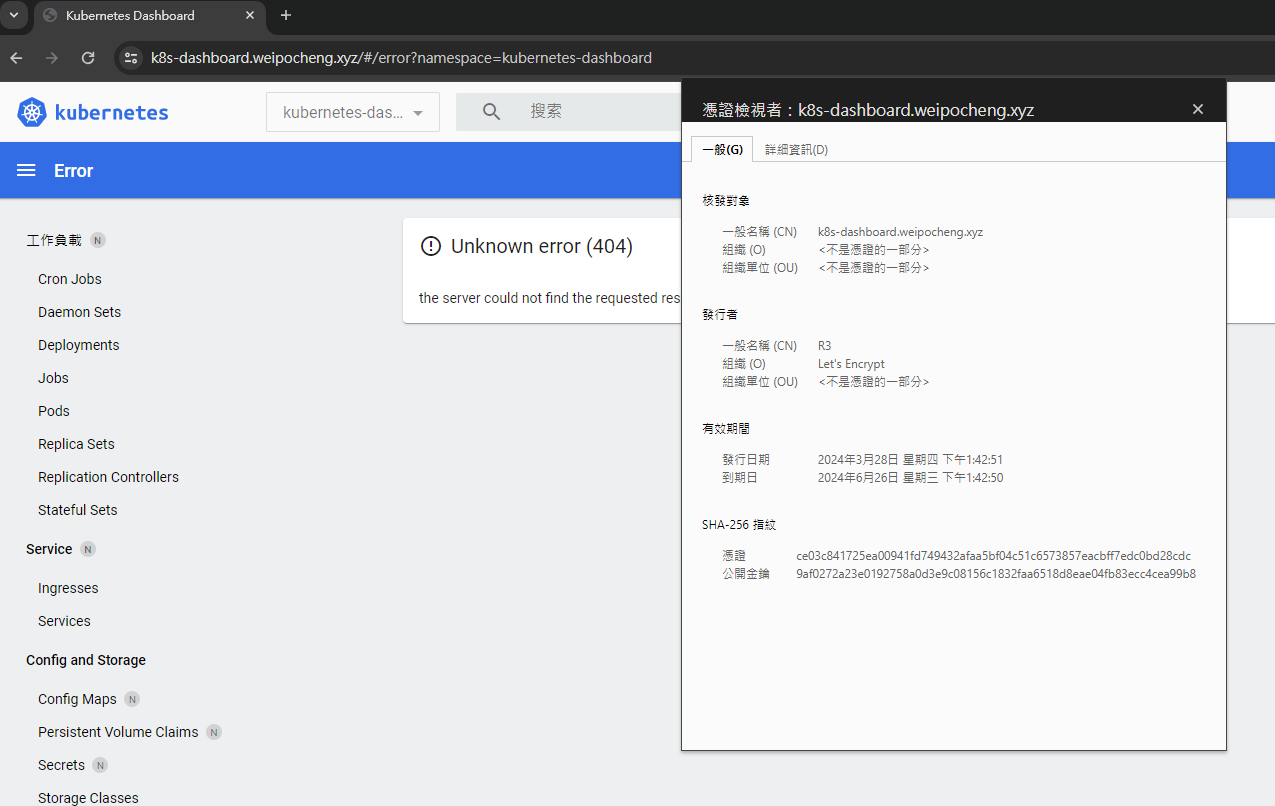Click the 到期日 expiry date value
Screen dimensions: 1275x806
(910, 478)
